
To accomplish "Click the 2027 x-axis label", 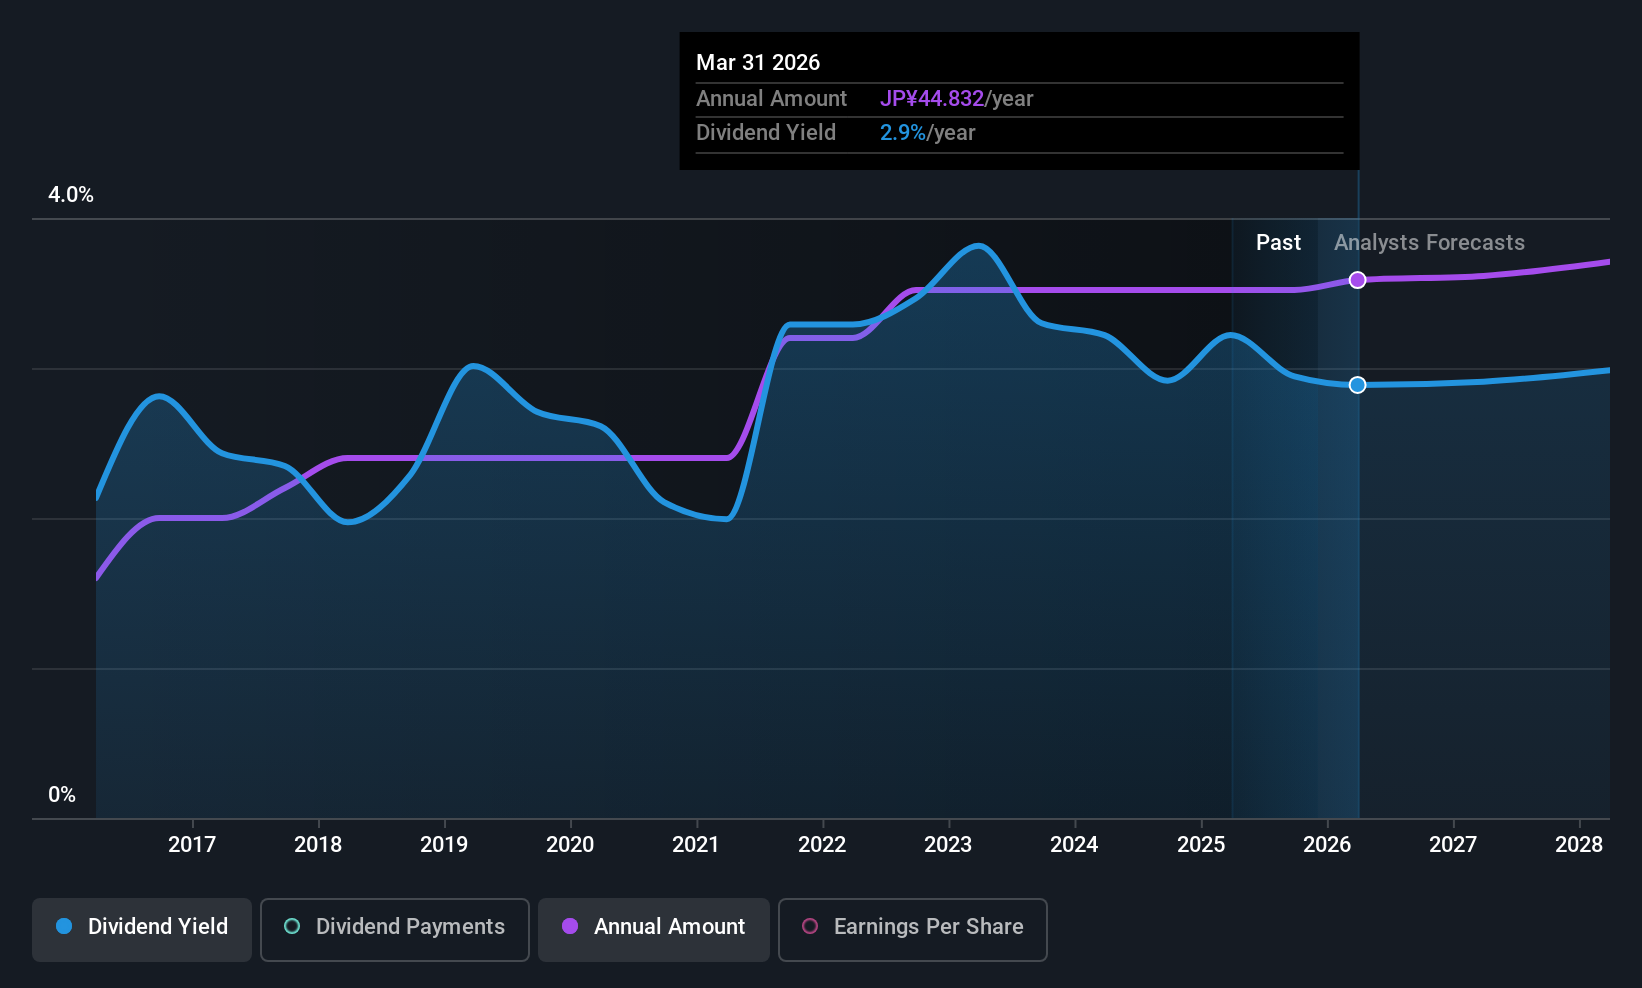I will tap(1453, 845).
